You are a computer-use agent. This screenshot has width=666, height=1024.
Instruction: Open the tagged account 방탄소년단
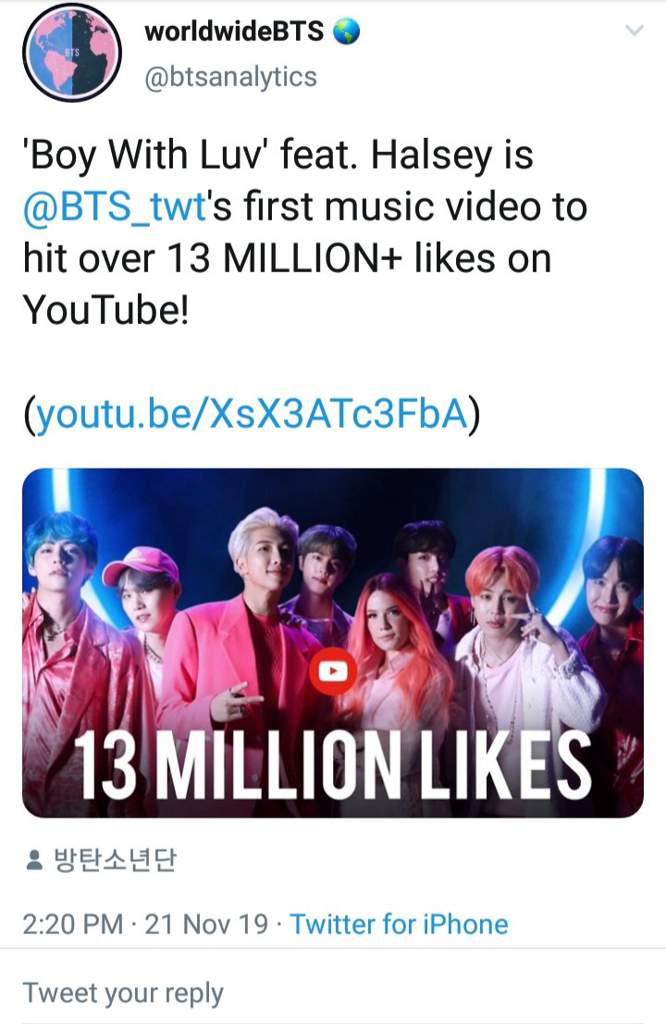(x=114, y=860)
